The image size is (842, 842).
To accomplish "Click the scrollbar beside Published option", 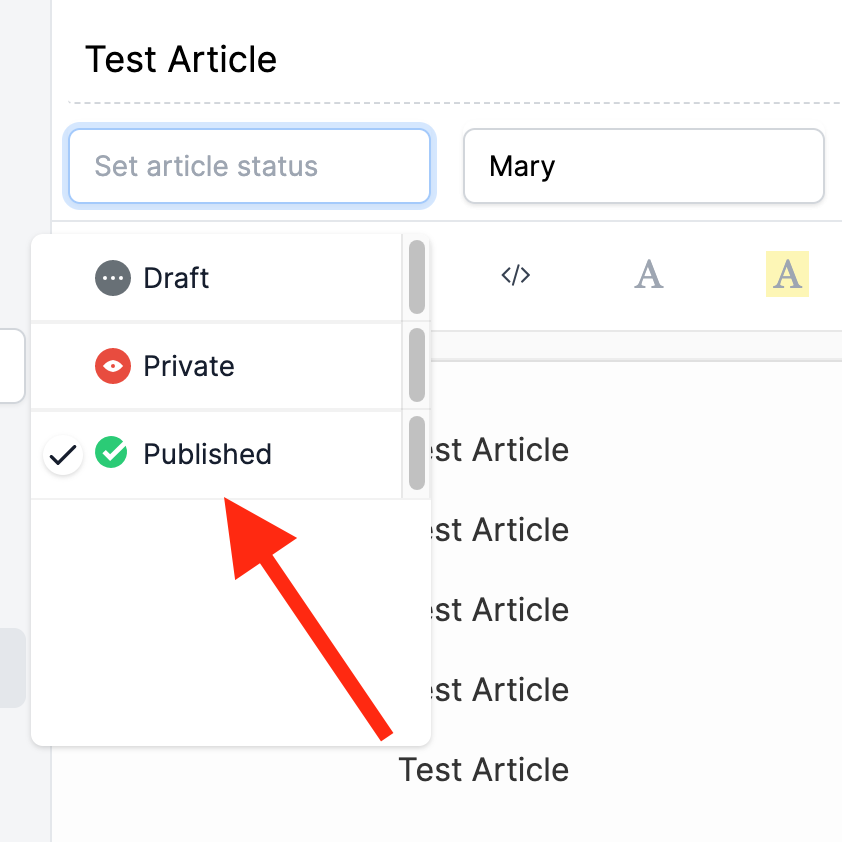I will pos(417,453).
